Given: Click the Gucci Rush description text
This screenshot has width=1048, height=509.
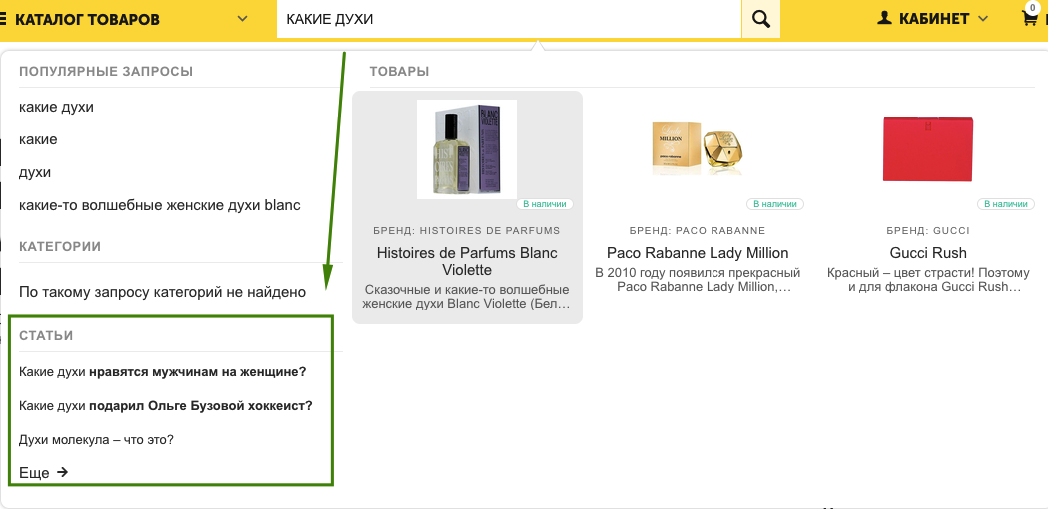Looking at the screenshot, I should click(928, 280).
